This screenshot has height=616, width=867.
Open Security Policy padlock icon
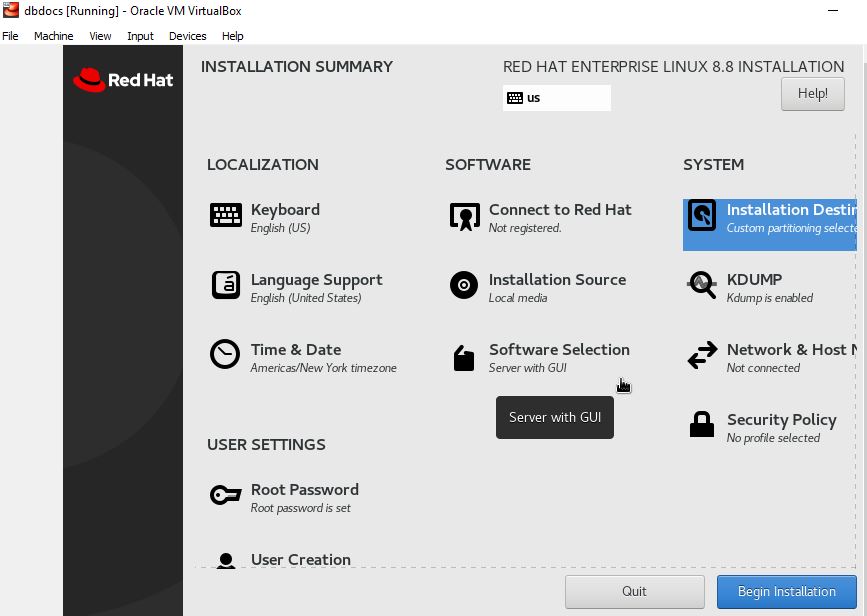702,425
